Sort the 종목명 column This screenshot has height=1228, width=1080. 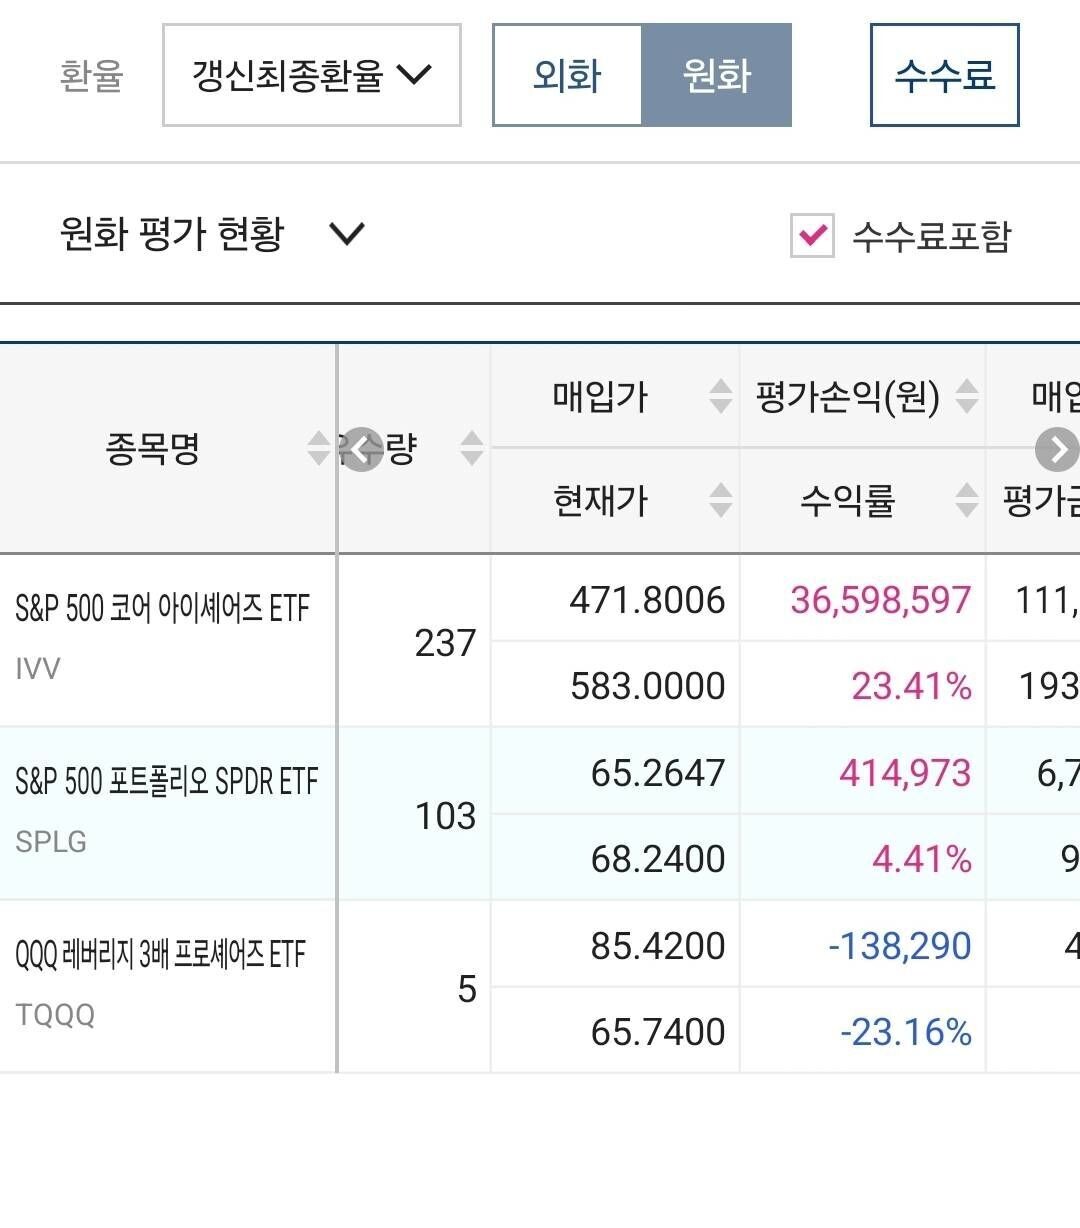(317, 450)
